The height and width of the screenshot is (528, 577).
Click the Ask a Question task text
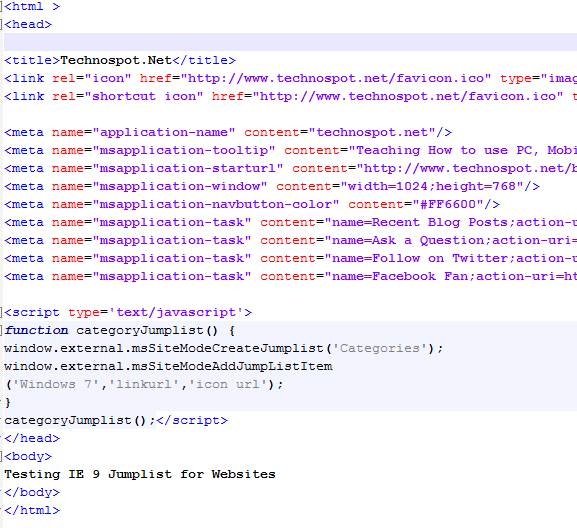(428, 241)
